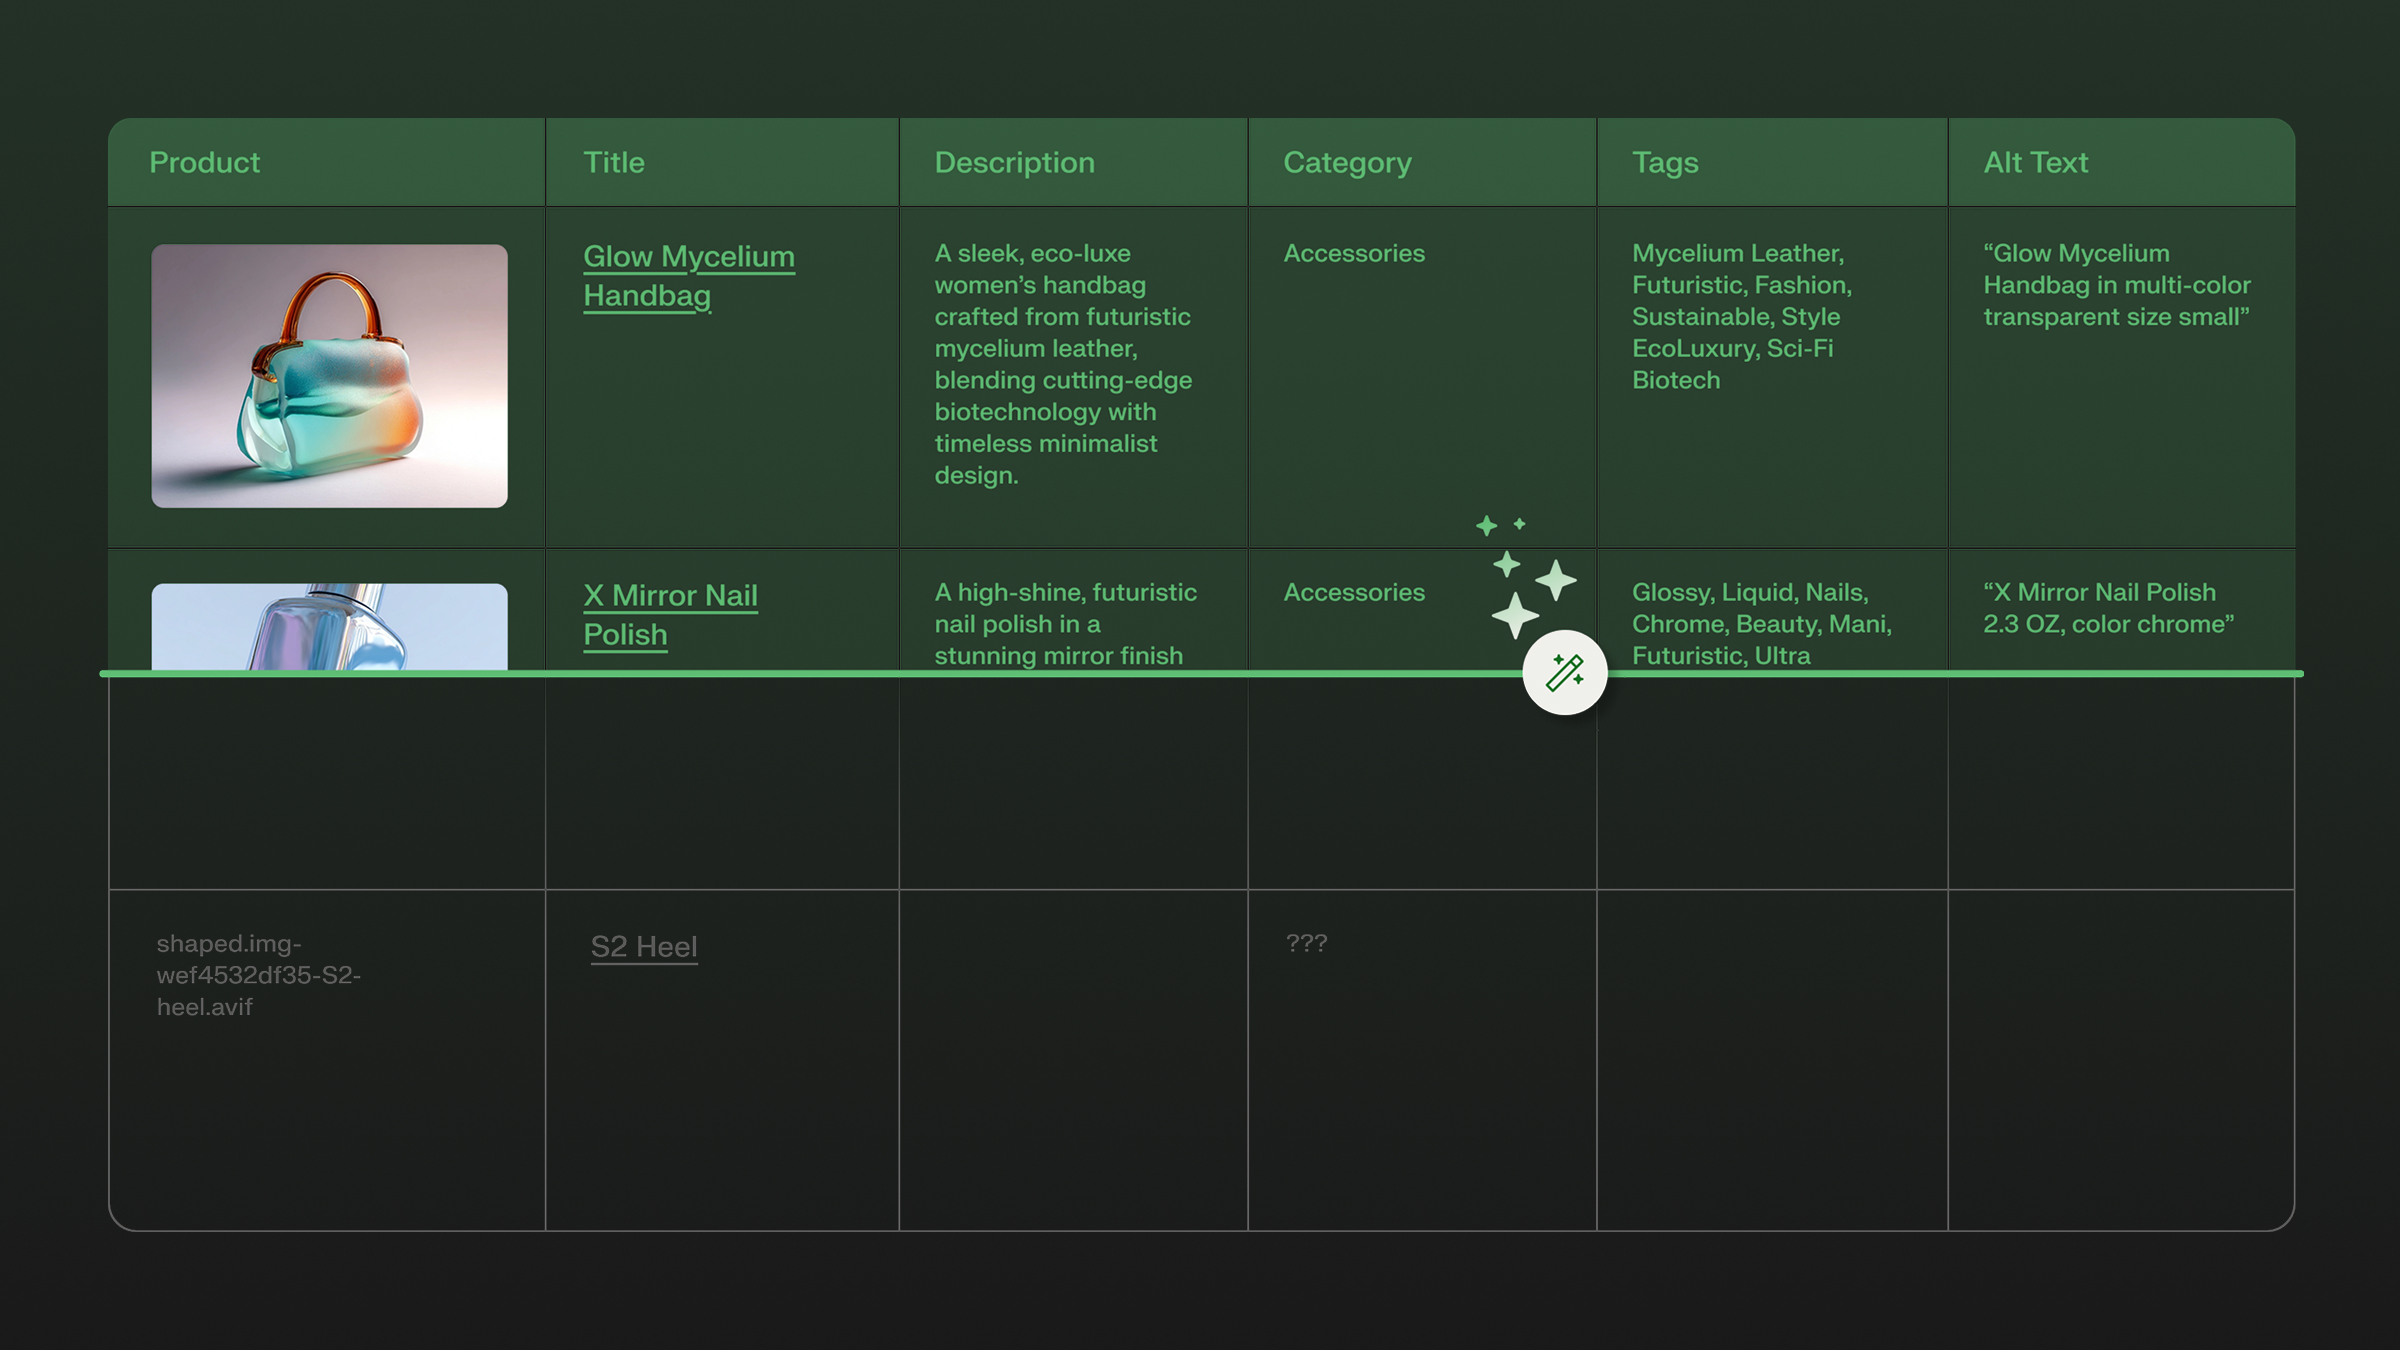Click the Category column header
The image size is (2400, 1350).
1347,162
